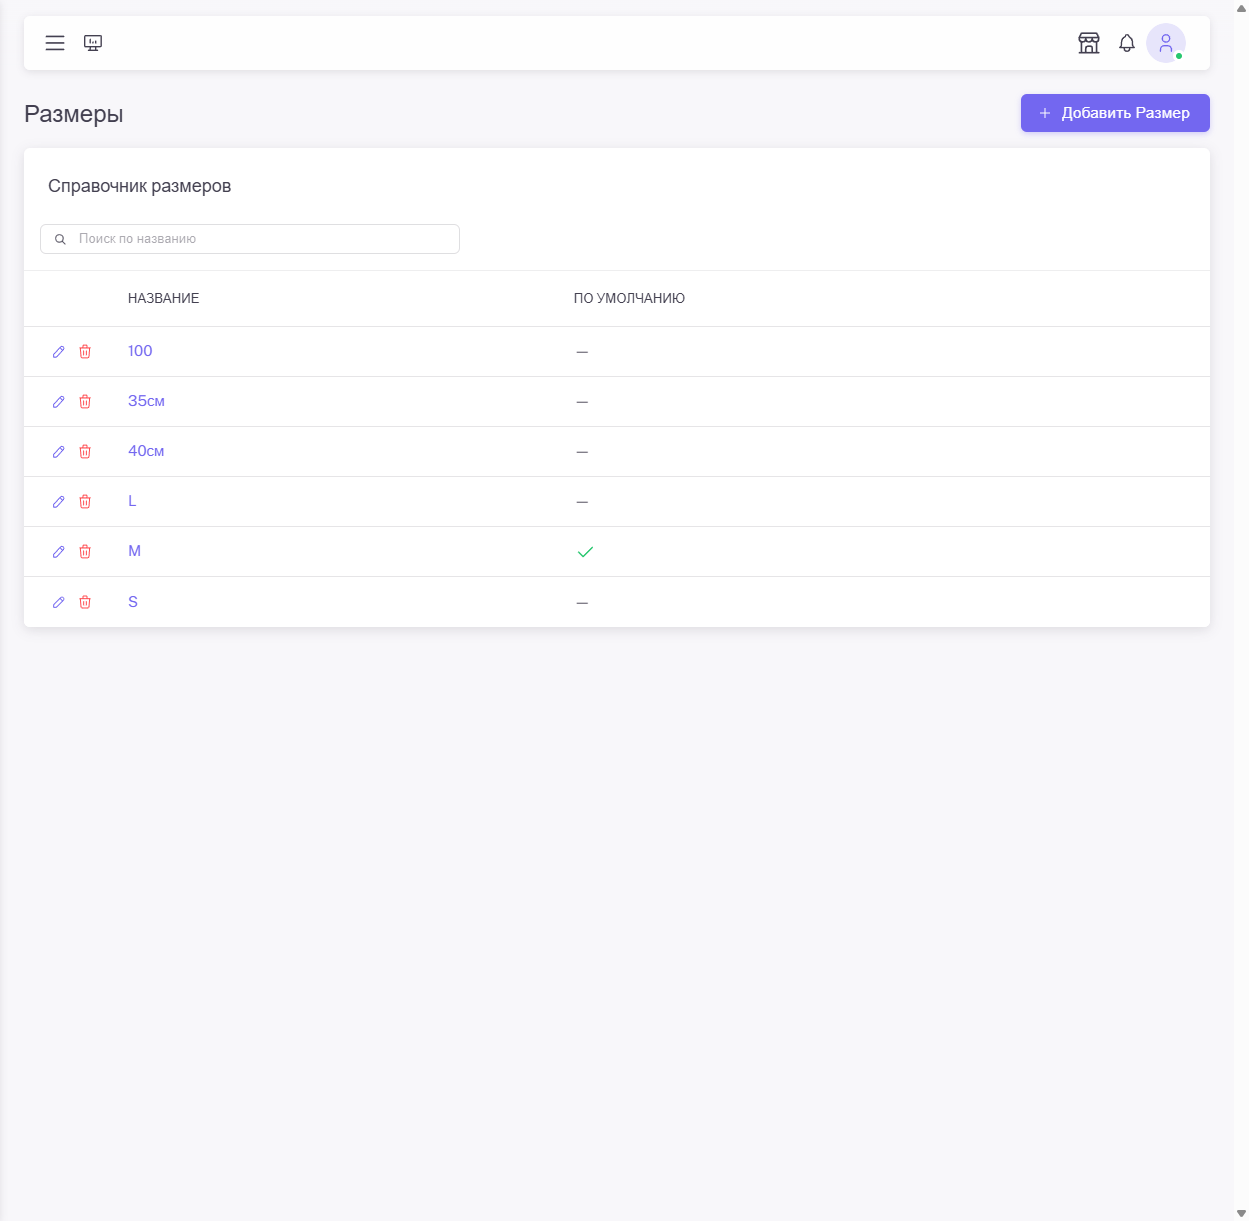Click the search magnifier icon
The height and width of the screenshot is (1221, 1249).
(x=60, y=239)
